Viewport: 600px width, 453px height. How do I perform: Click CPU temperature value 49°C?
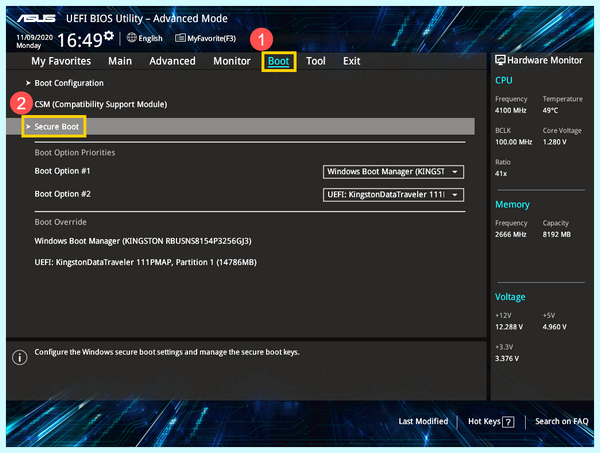click(x=550, y=110)
